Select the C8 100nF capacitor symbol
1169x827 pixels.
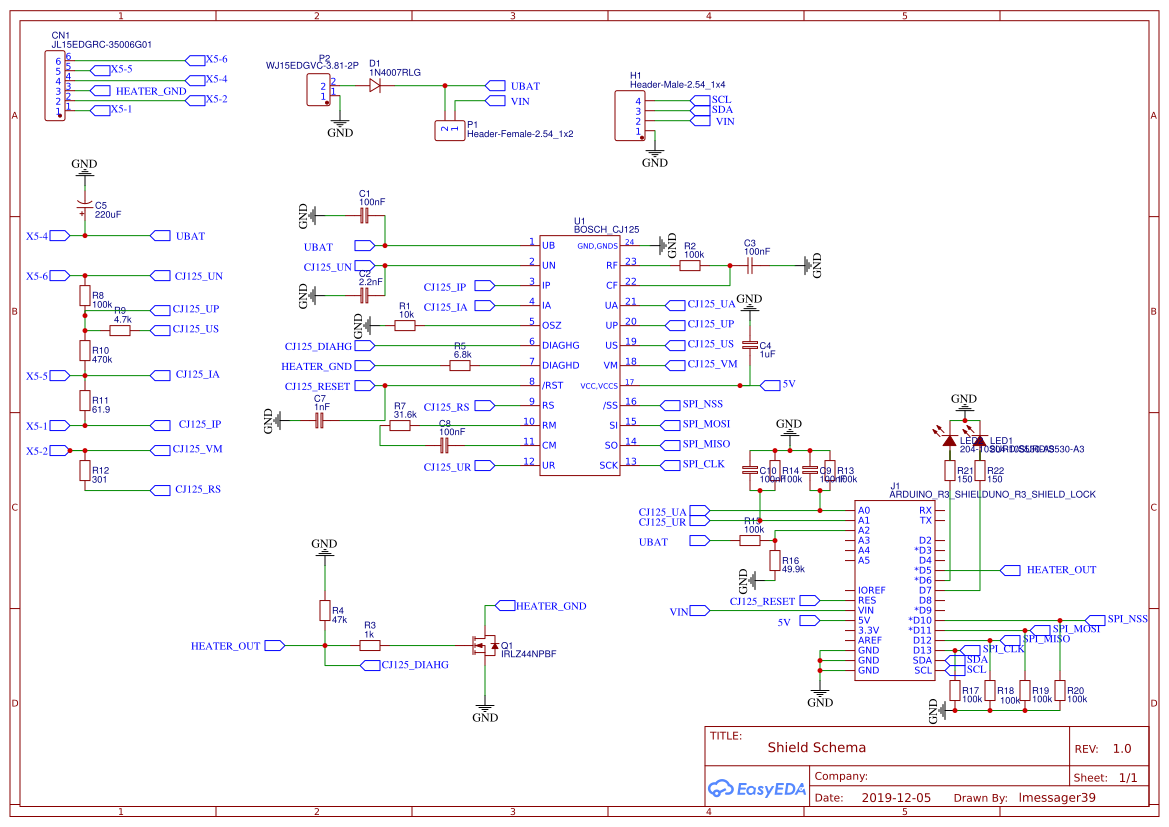[444, 445]
